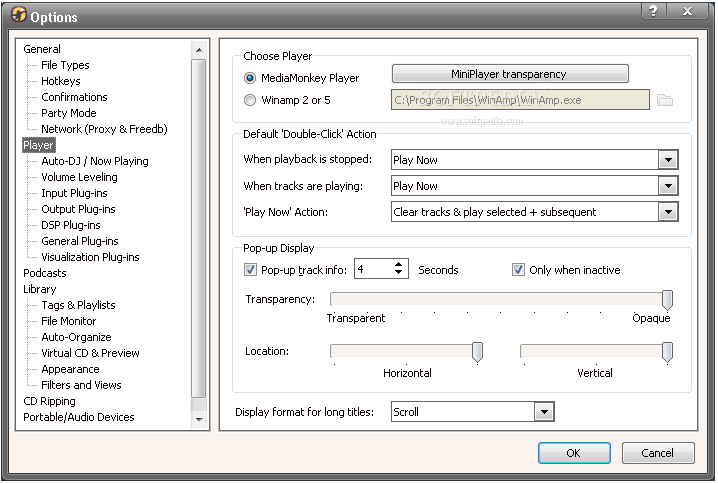Select Winamp 2 or 5 radio button
The height and width of the screenshot is (483, 718).
[250, 100]
